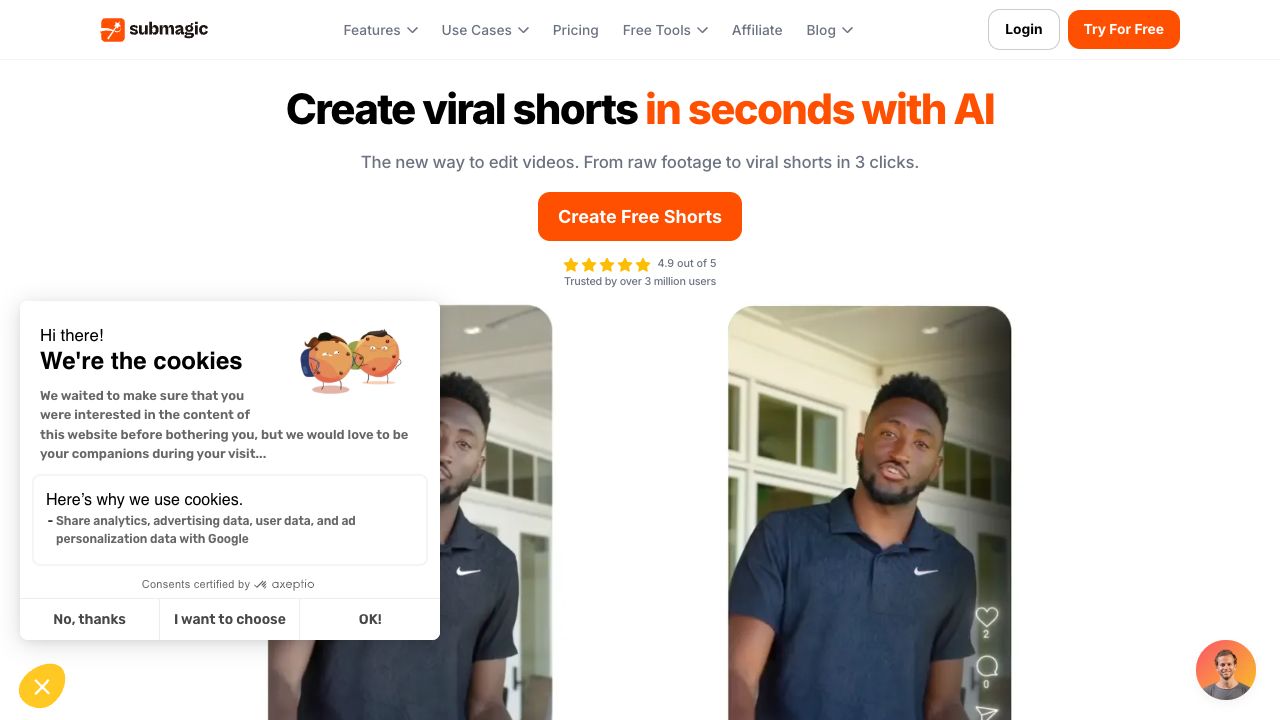Expand the Blog dropdown menu

click(x=830, y=30)
